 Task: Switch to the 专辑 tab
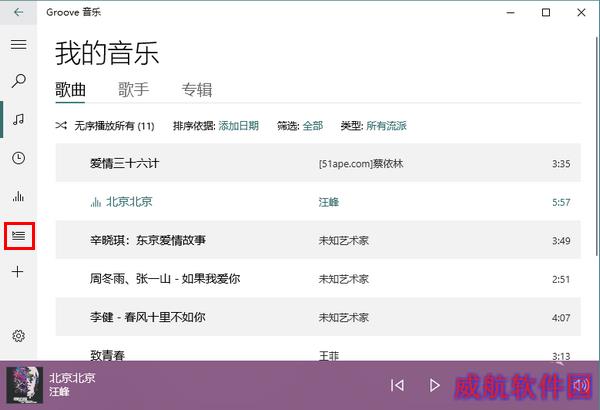point(197,90)
